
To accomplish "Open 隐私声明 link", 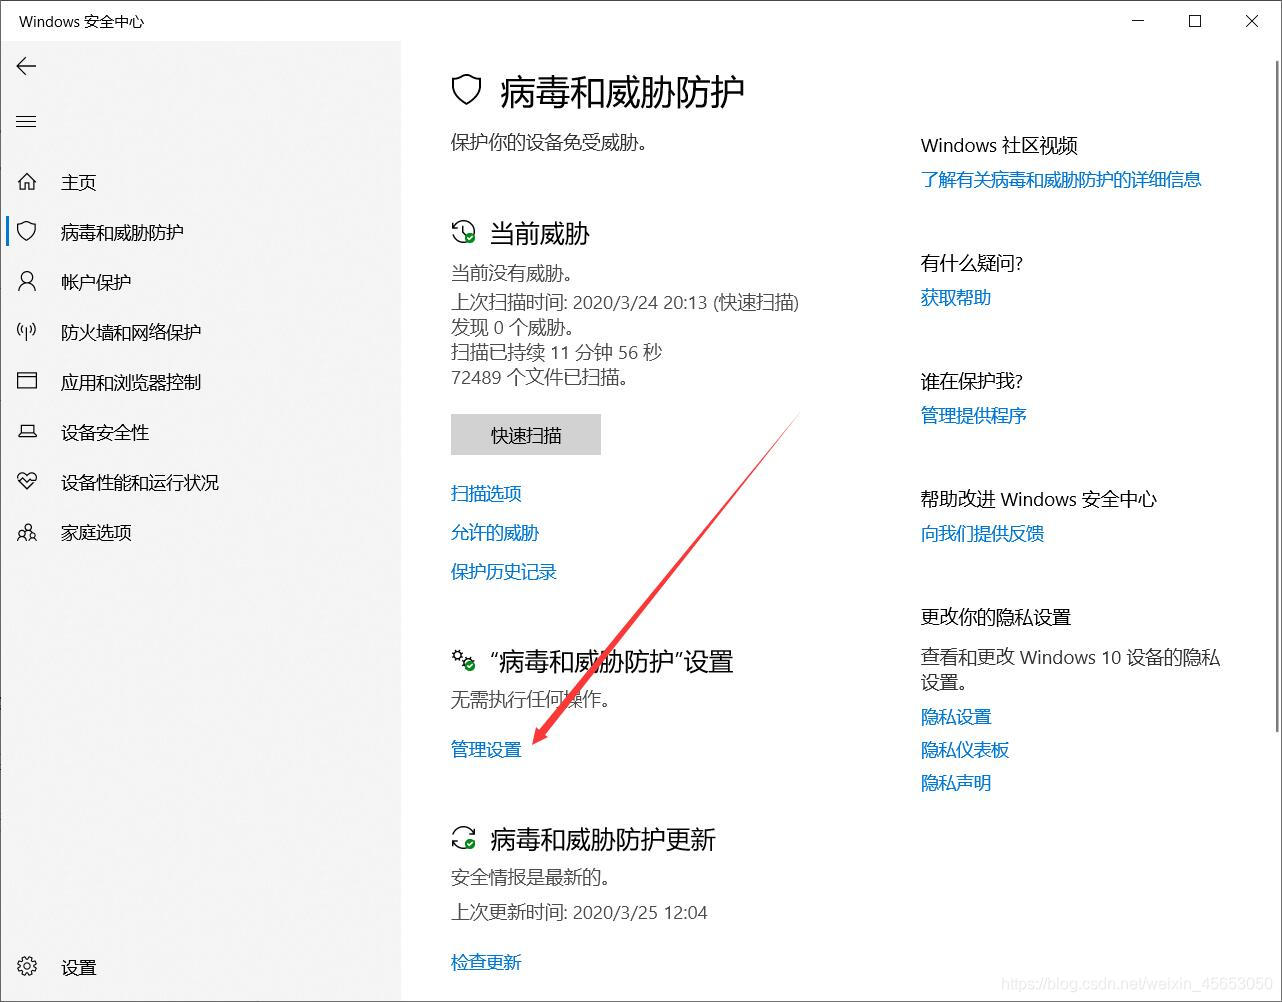I will coord(956,782).
